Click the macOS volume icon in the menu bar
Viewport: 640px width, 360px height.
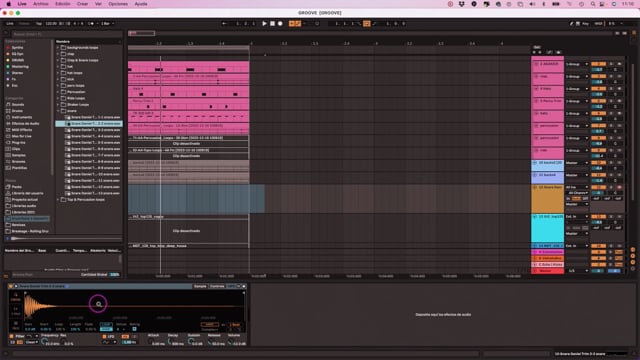pos(532,4)
